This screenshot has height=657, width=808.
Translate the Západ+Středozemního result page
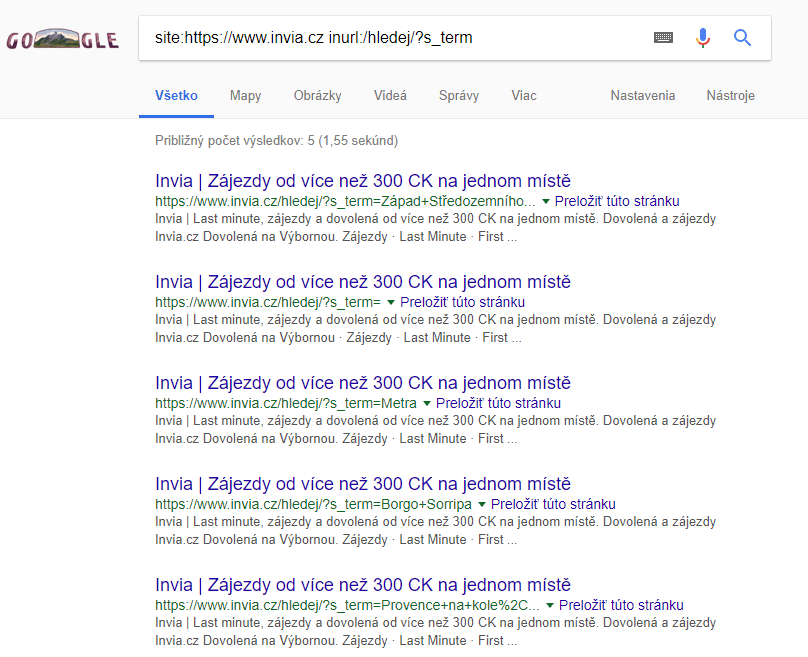click(617, 201)
